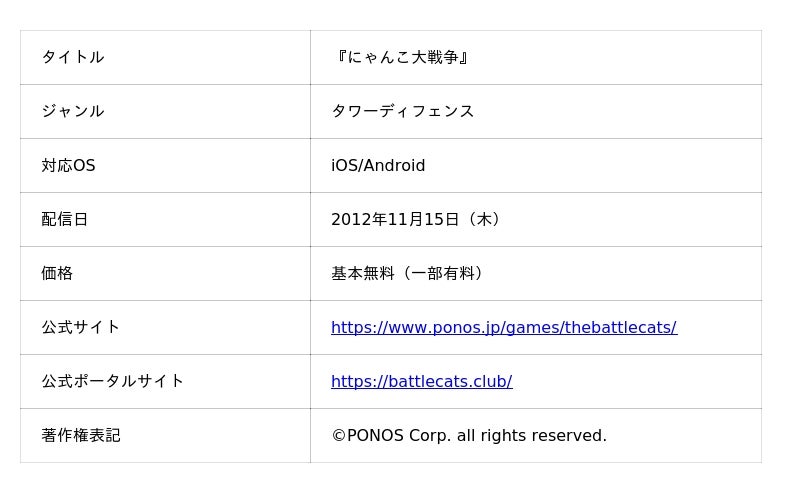Open the battlecats.club portal link
This screenshot has height=493, width=800.
click(421, 382)
